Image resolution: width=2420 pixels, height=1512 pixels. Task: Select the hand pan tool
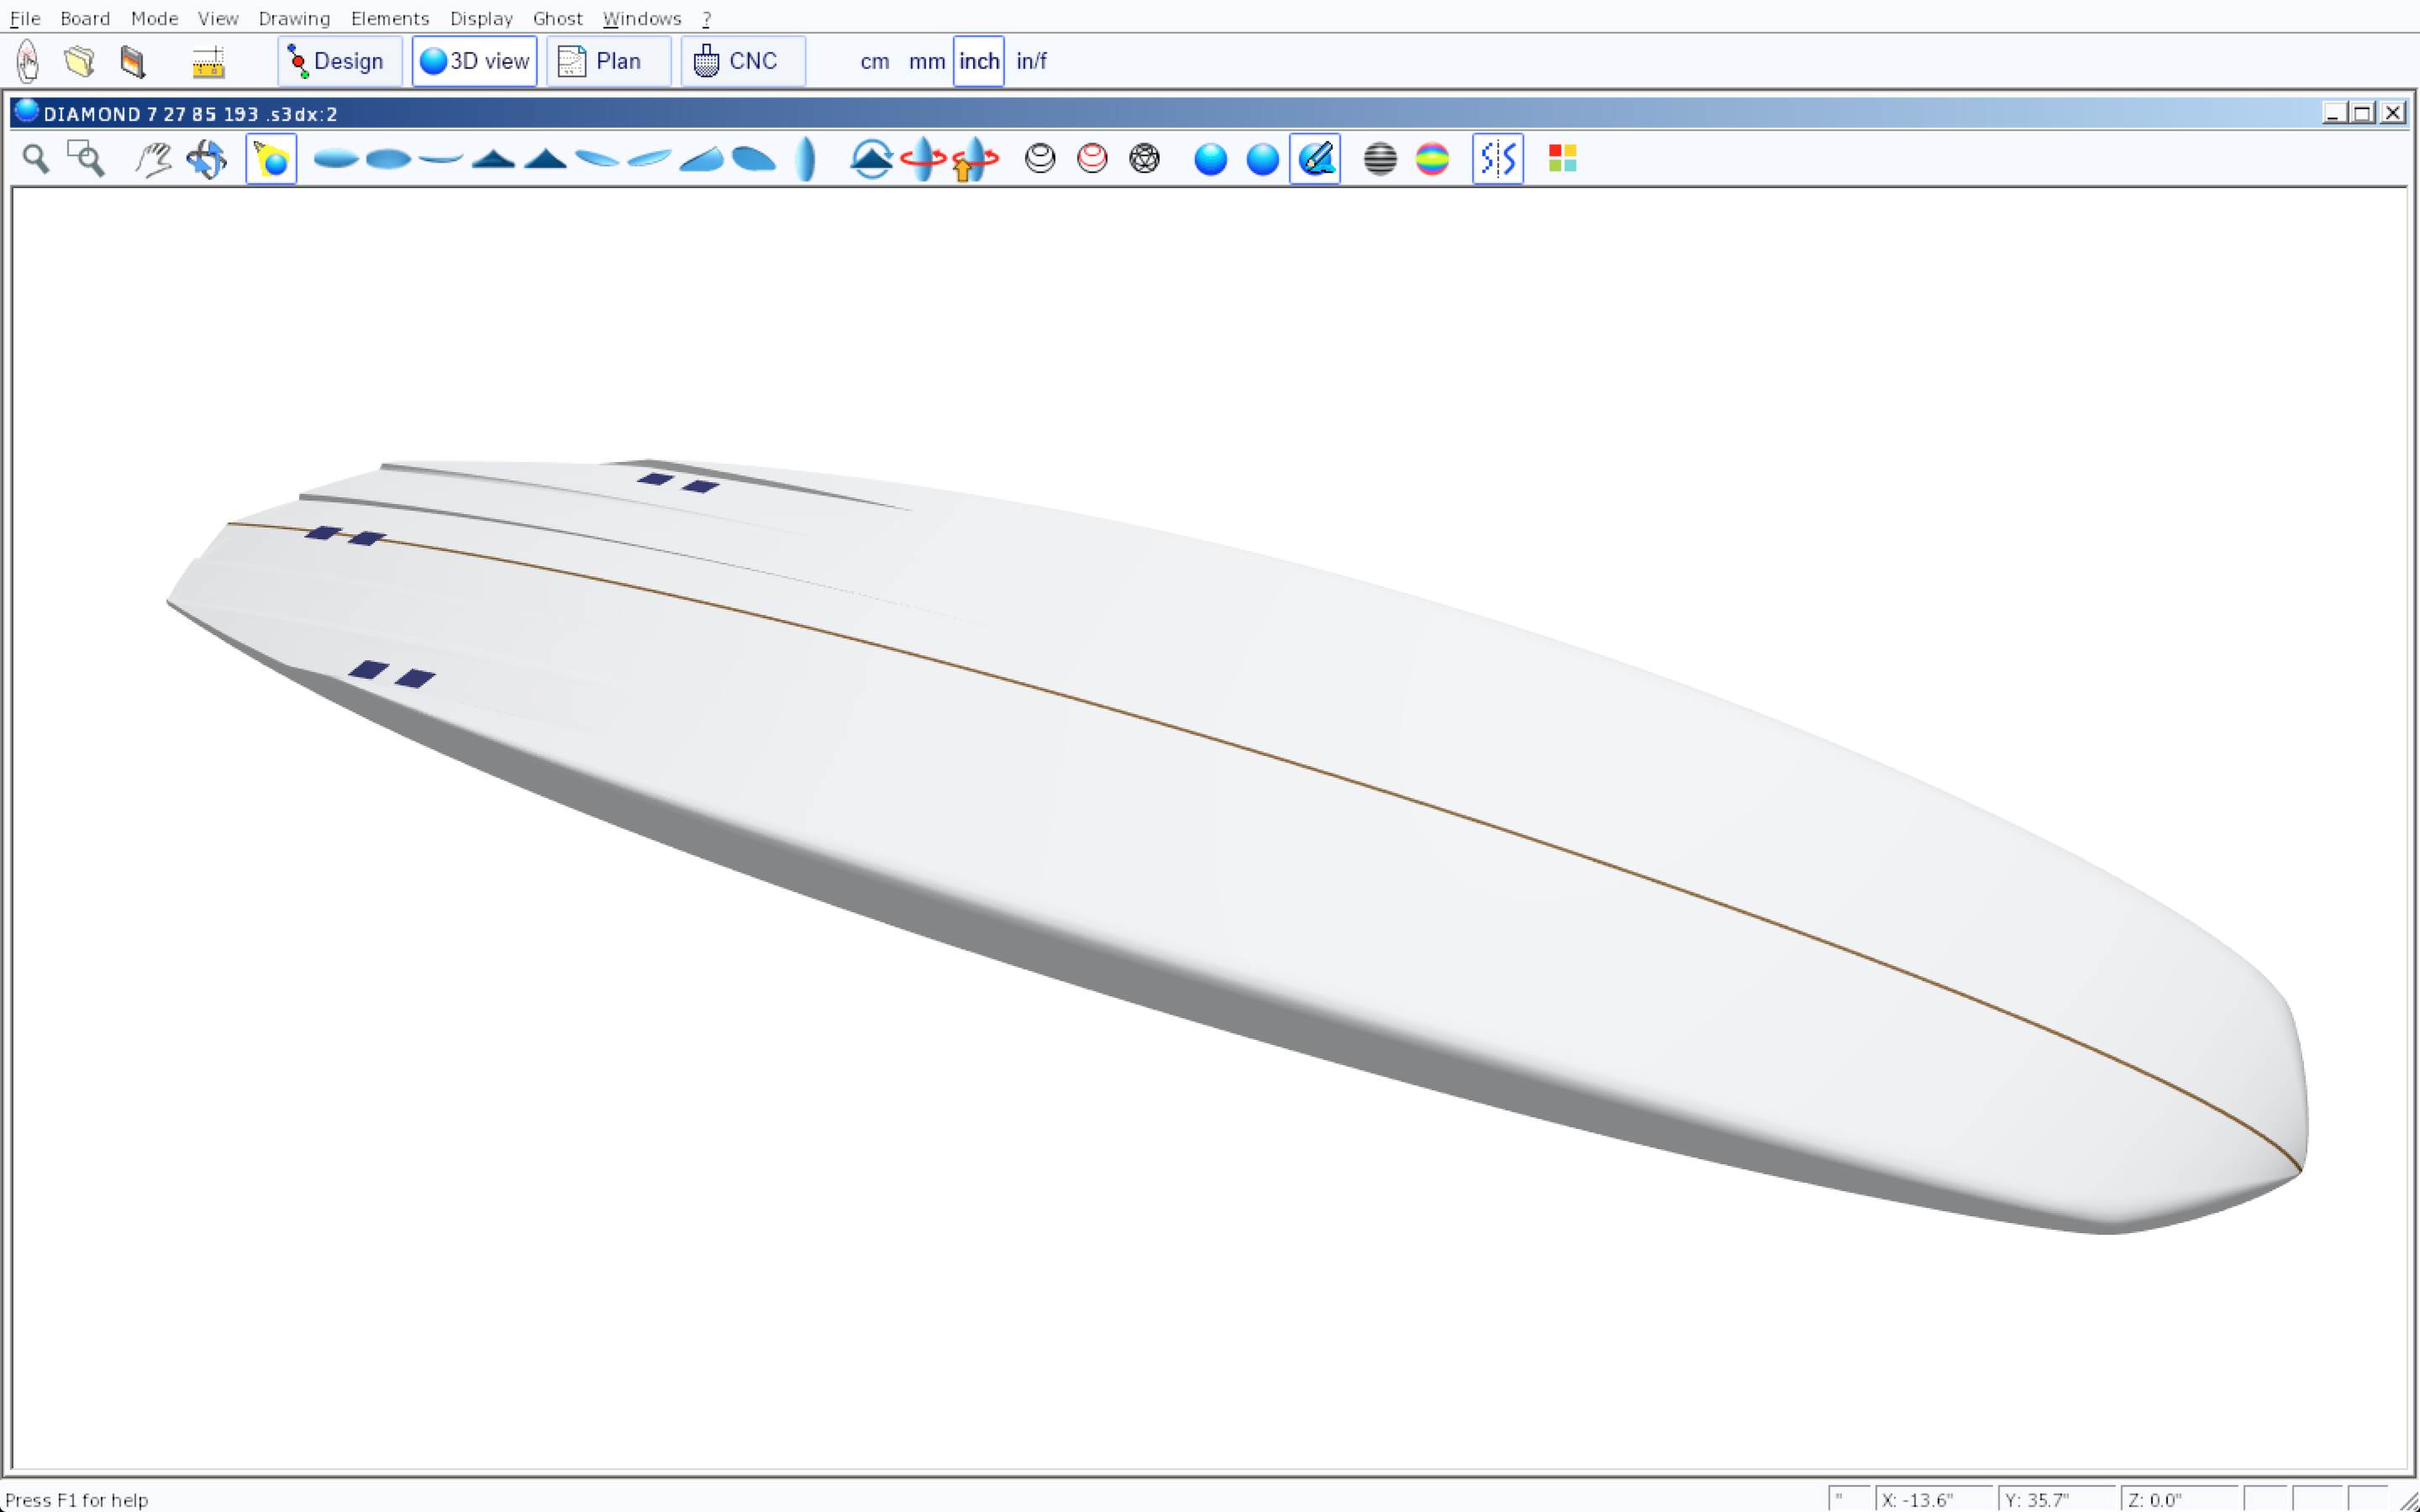pyautogui.click(x=153, y=159)
